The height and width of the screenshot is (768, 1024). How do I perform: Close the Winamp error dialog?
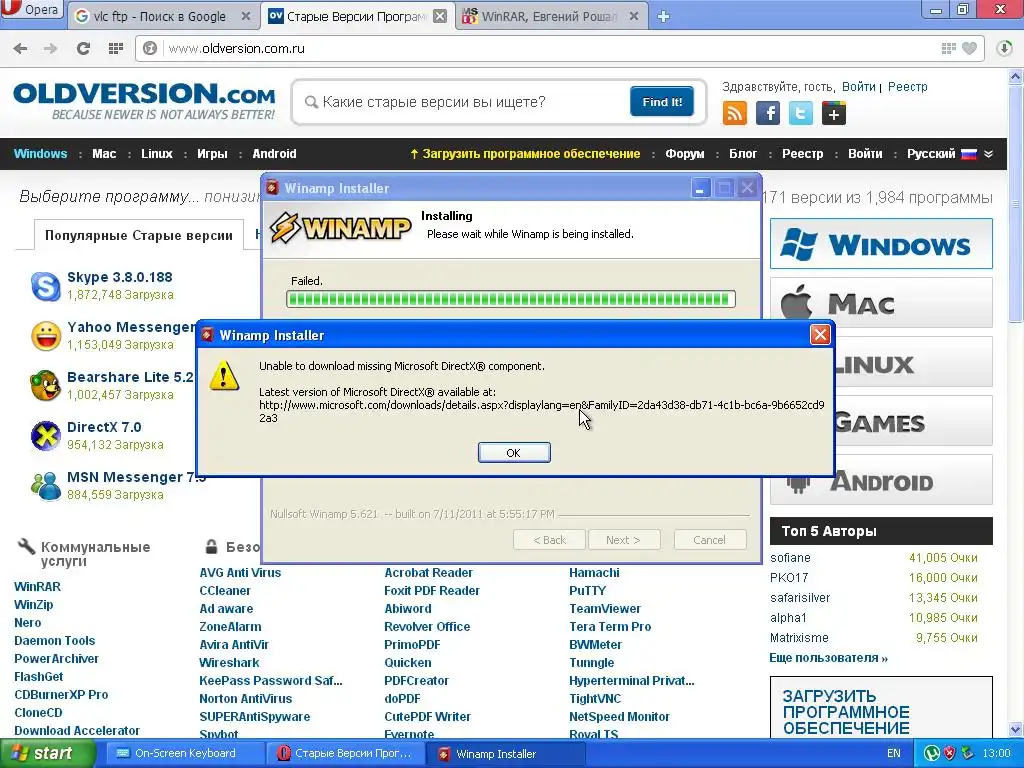point(820,335)
